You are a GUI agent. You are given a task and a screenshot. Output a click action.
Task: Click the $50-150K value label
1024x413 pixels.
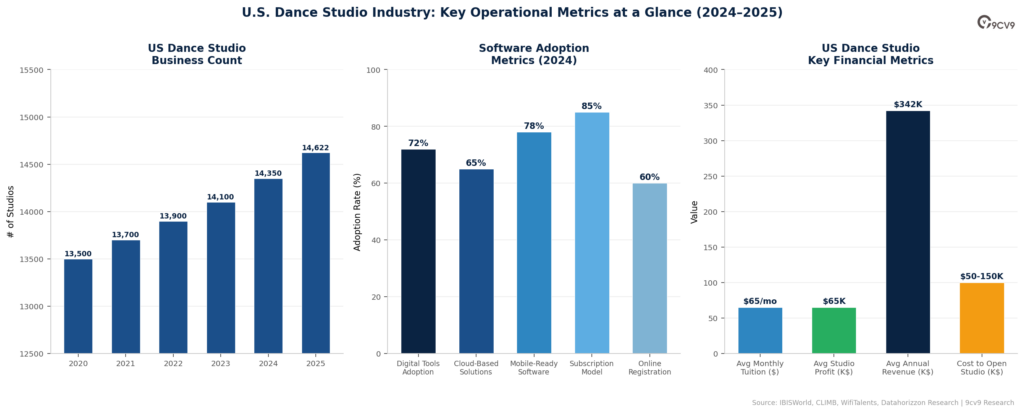pyautogui.click(x=982, y=277)
